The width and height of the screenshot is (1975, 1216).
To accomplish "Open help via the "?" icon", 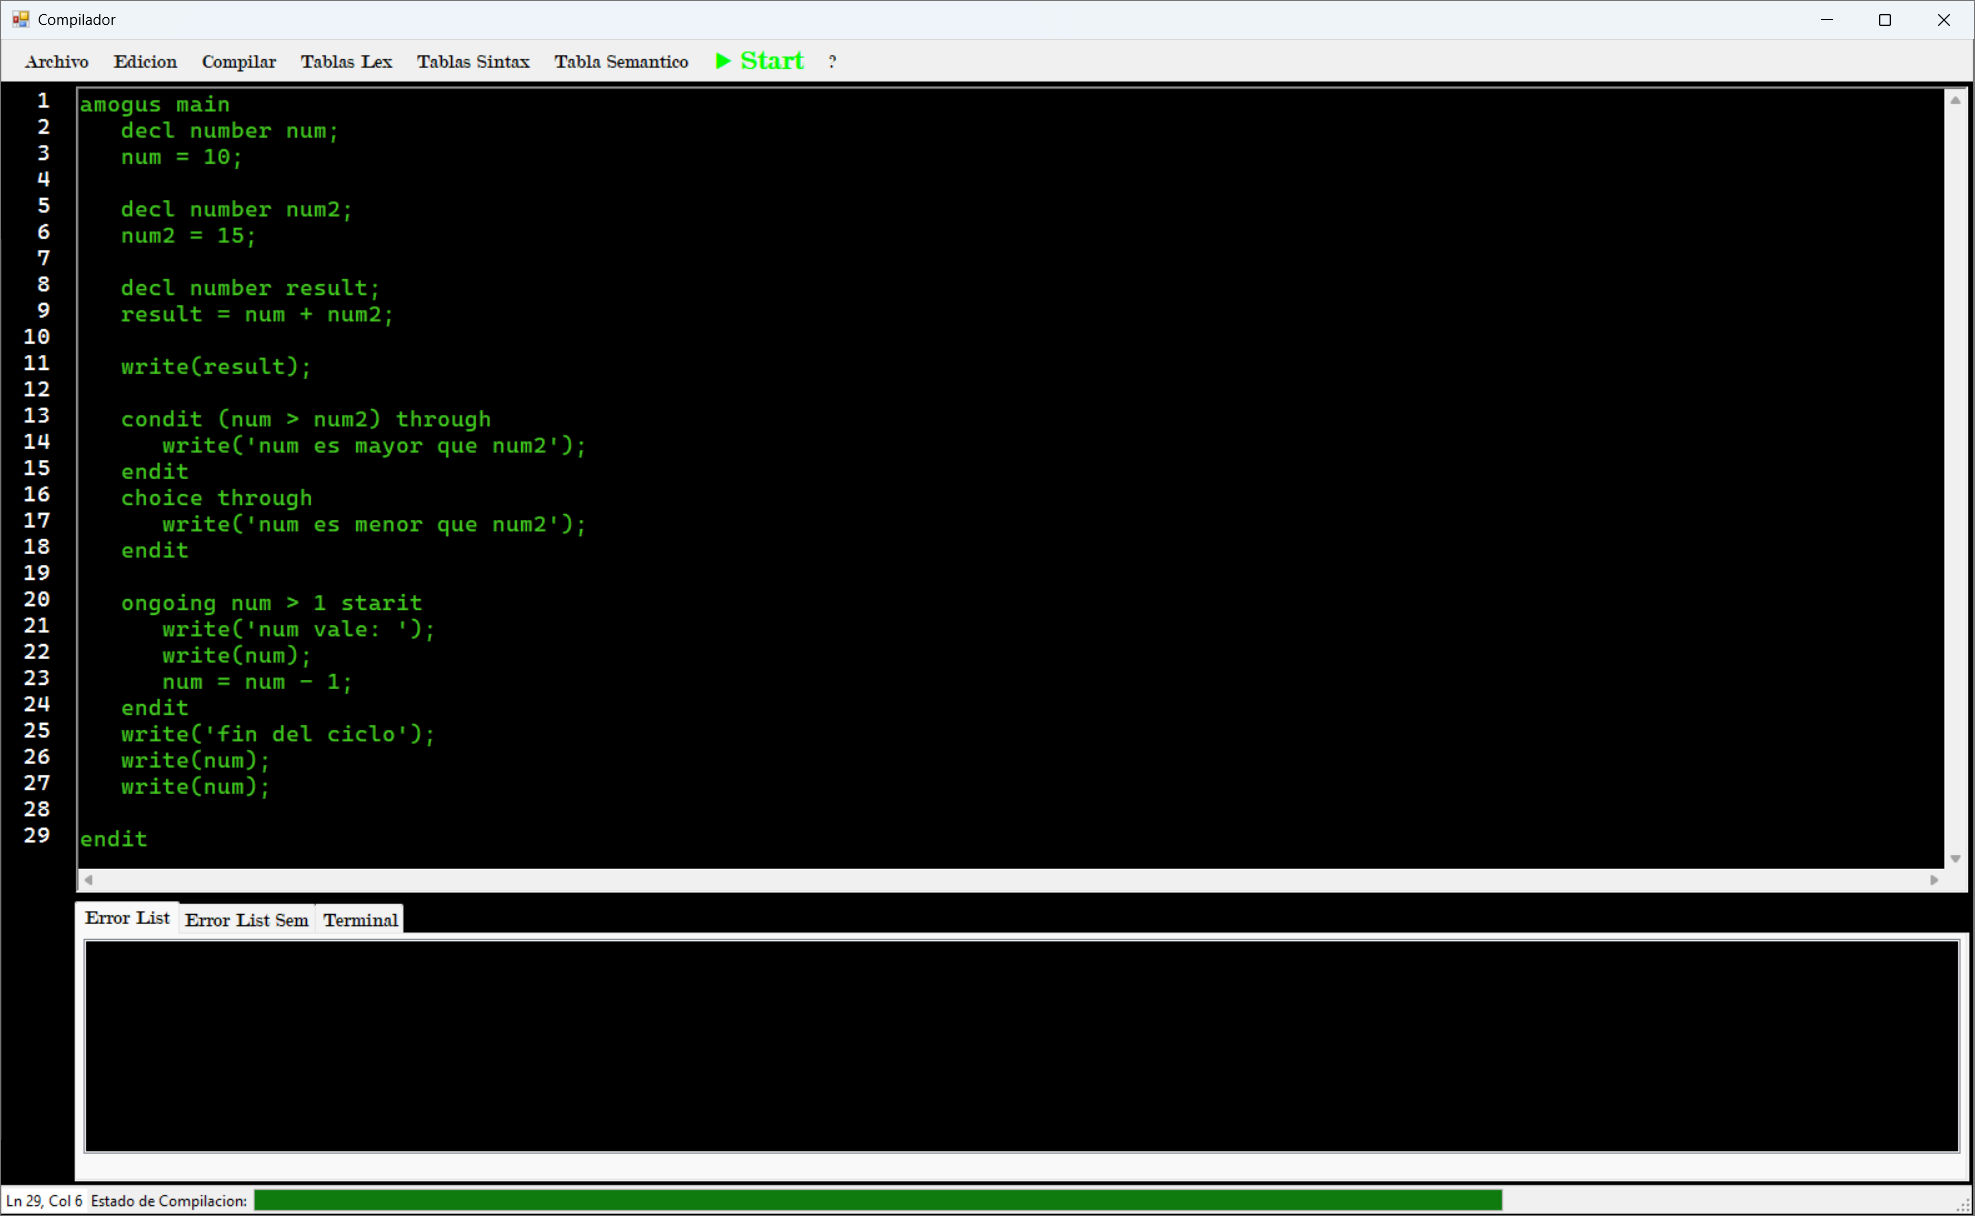I will (831, 62).
